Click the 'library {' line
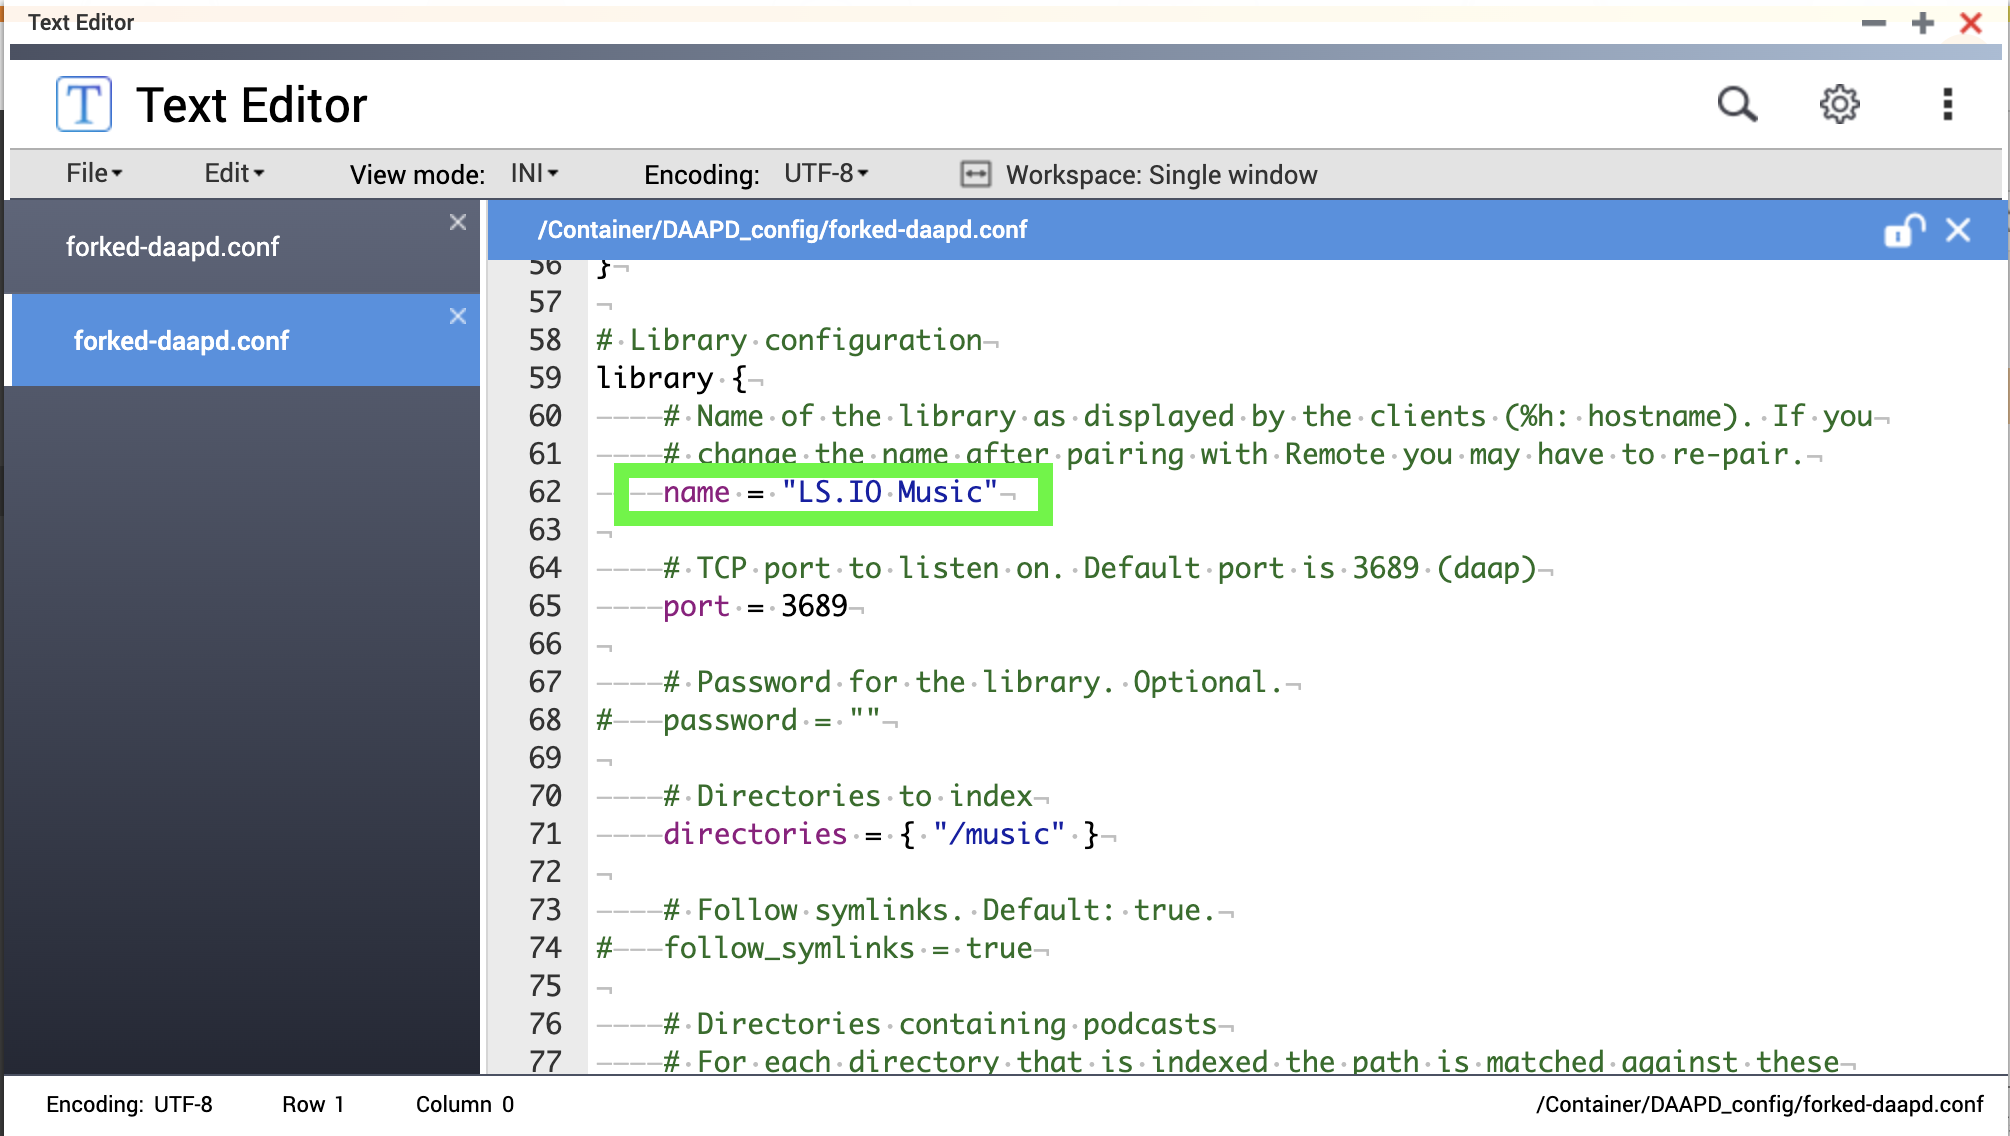 (x=672, y=378)
